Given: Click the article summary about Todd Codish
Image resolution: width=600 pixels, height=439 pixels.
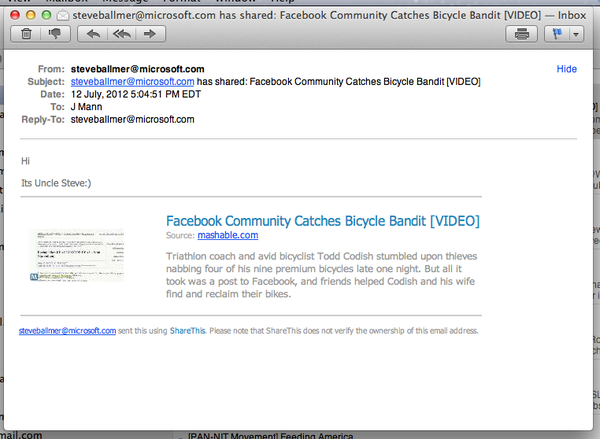Looking at the screenshot, I should 321,275.
